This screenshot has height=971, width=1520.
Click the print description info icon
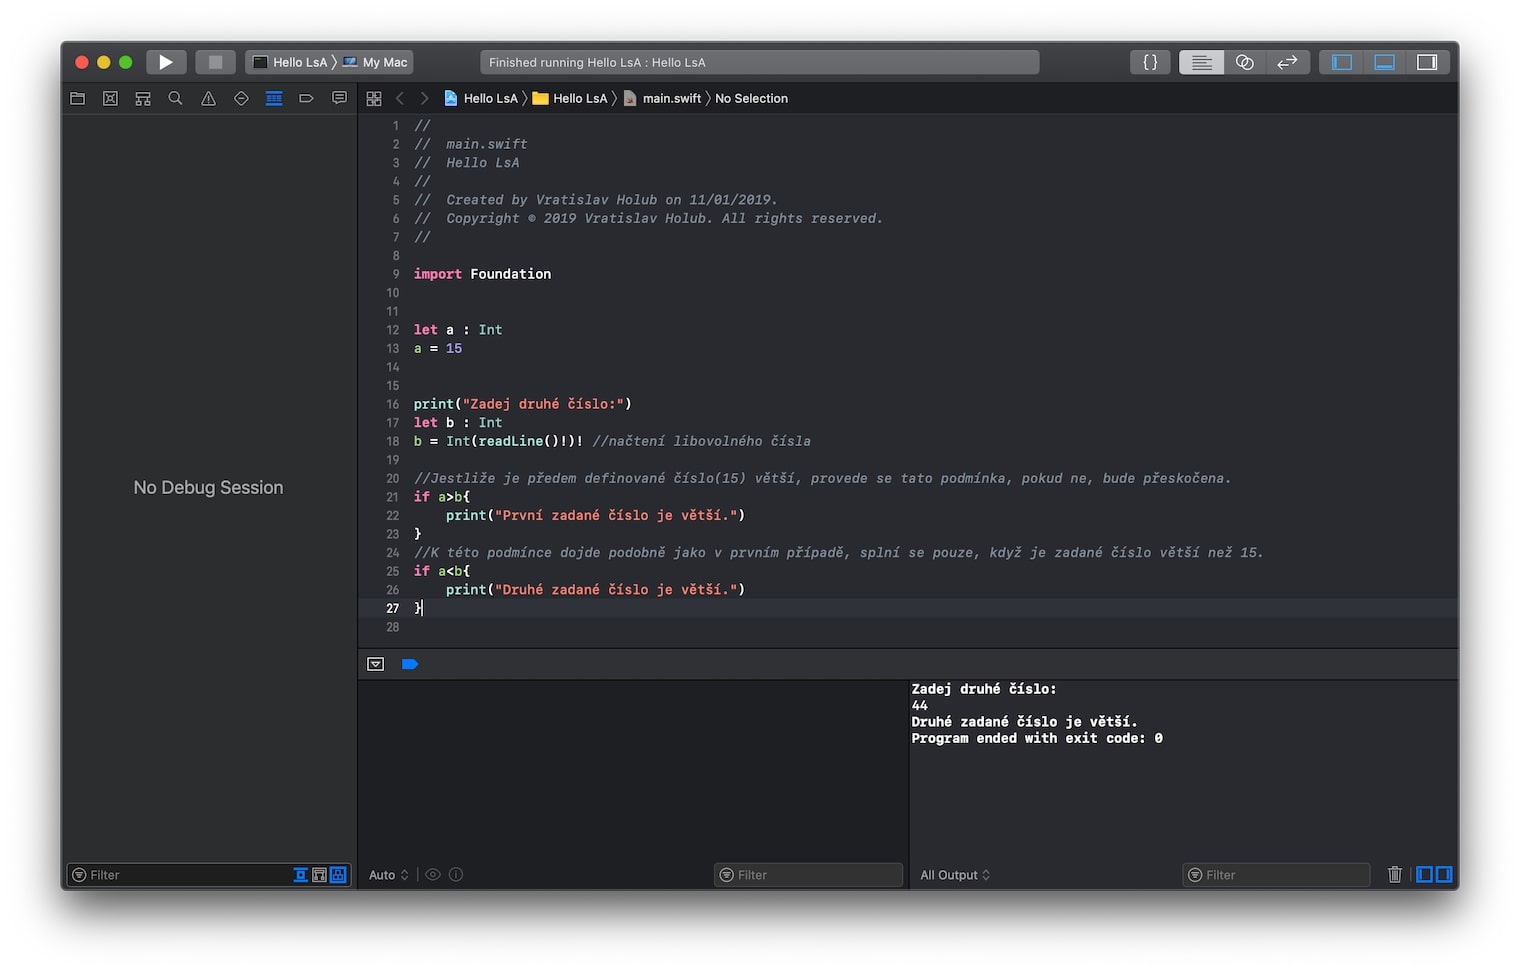tap(456, 875)
